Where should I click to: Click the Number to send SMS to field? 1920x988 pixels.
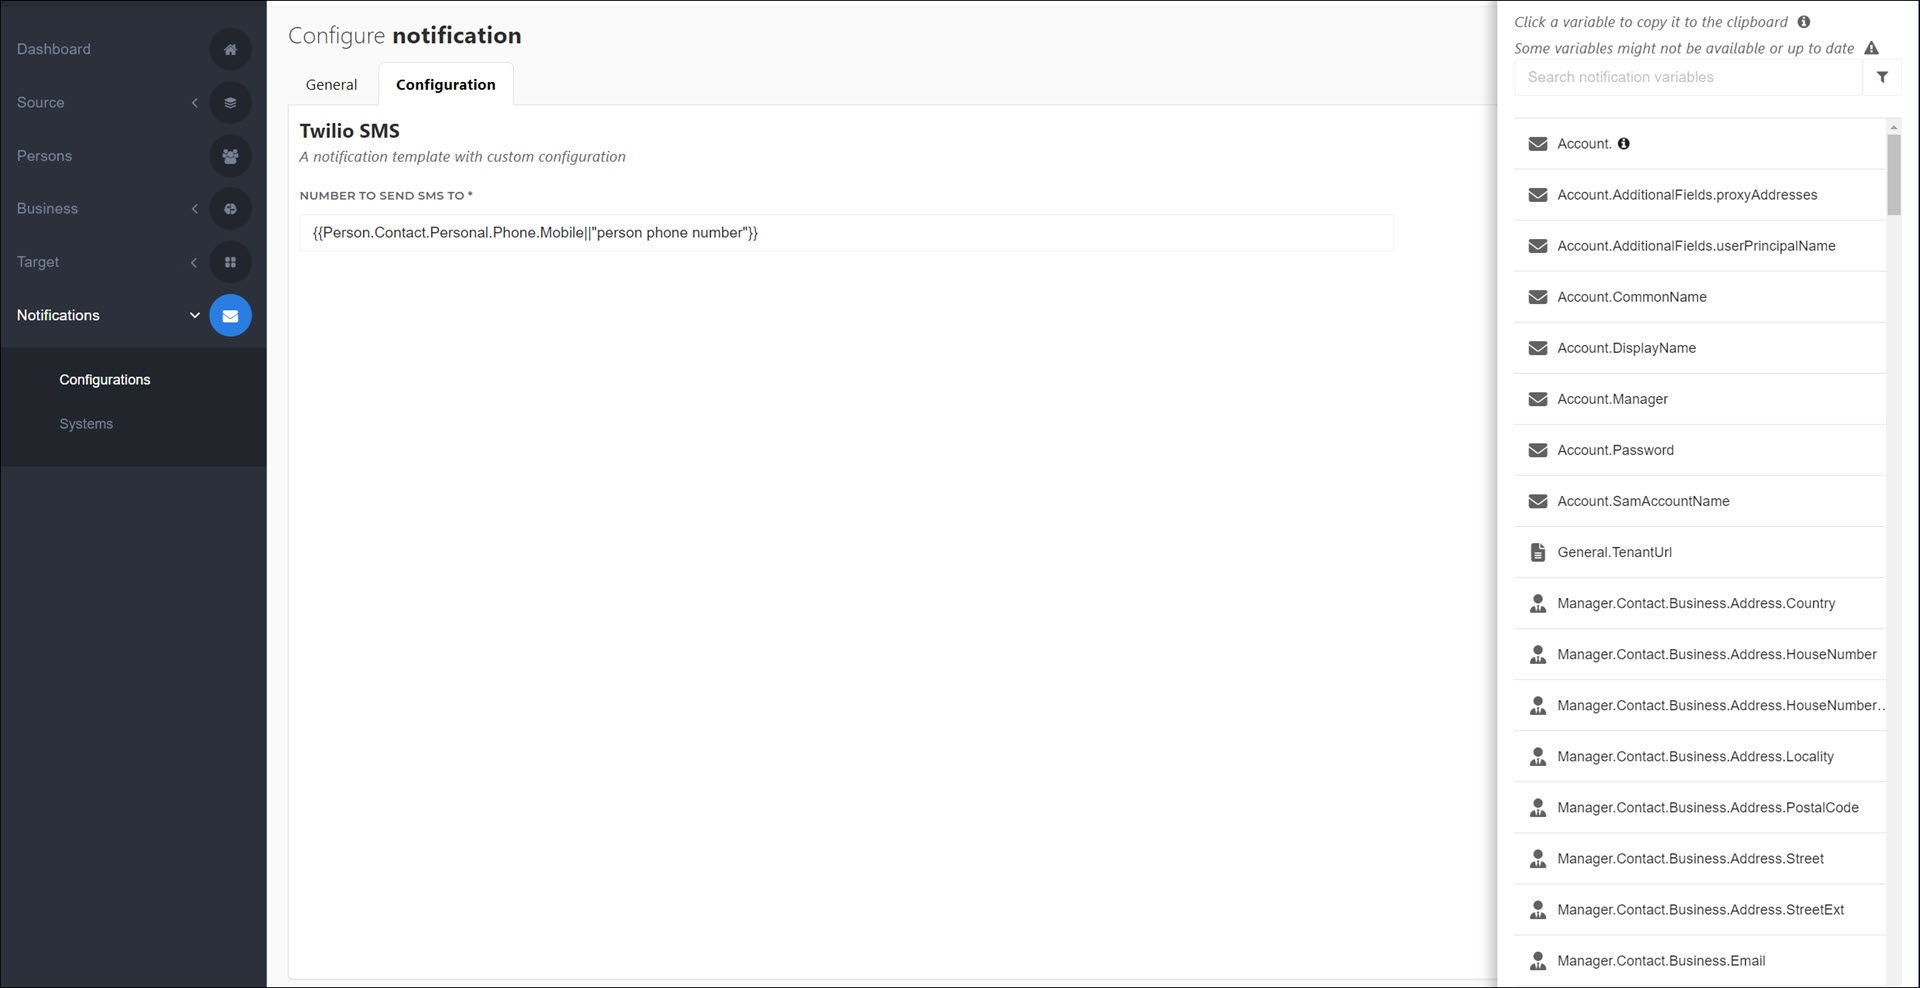click(846, 233)
